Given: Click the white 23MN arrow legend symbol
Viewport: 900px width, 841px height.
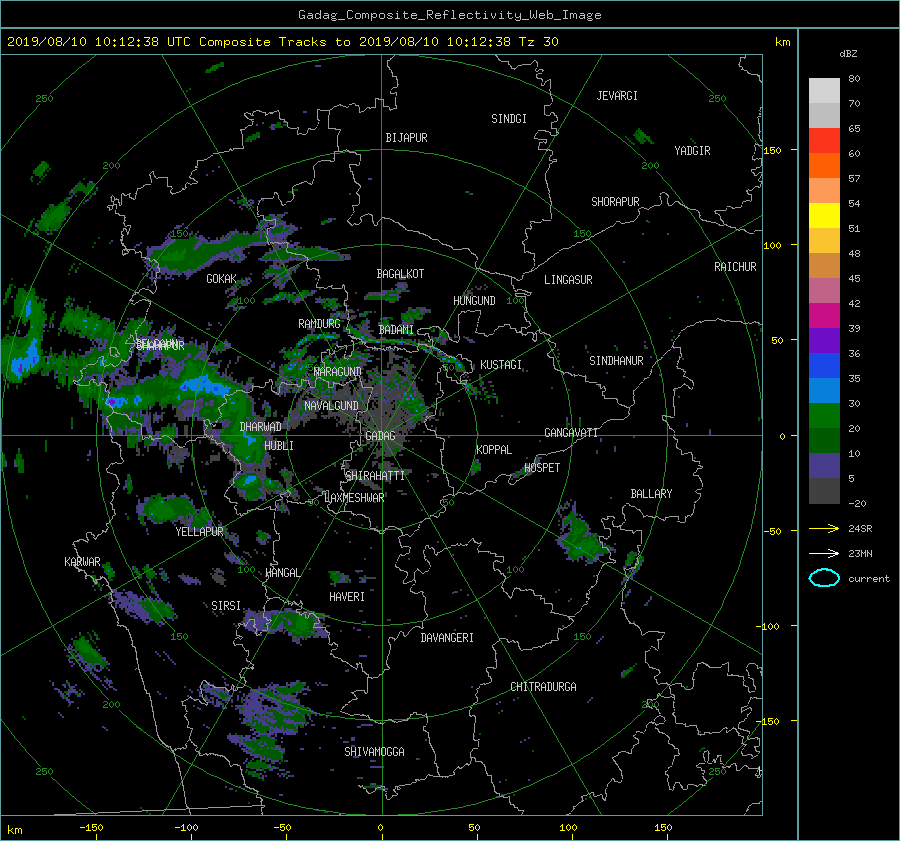Looking at the screenshot, I should tap(824, 553).
